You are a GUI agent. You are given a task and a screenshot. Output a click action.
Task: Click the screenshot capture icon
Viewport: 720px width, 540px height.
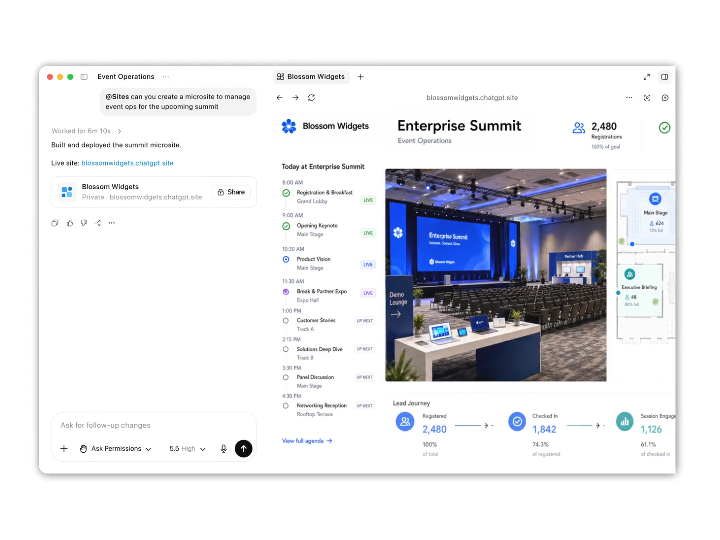click(x=647, y=98)
